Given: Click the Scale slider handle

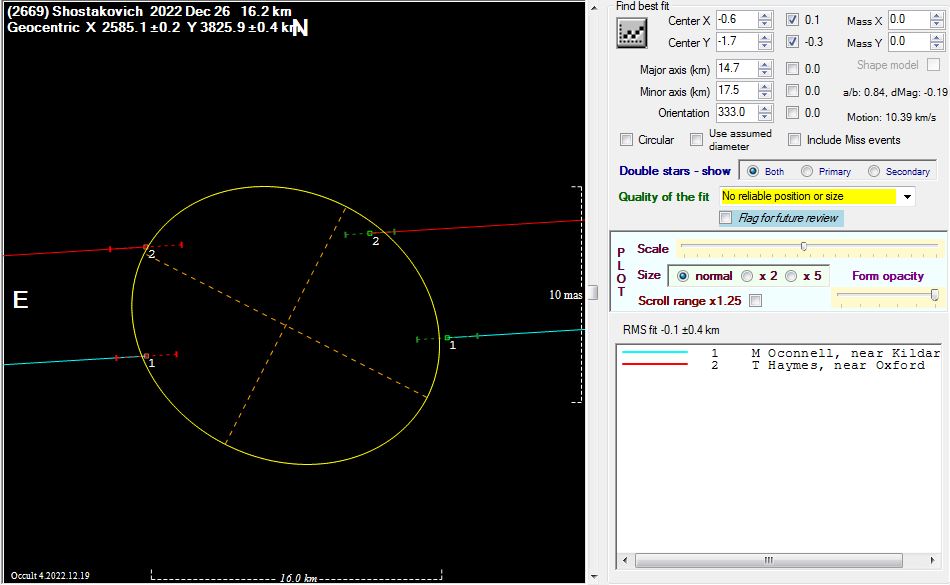Looking at the screenshot, I should pos(804,247).
